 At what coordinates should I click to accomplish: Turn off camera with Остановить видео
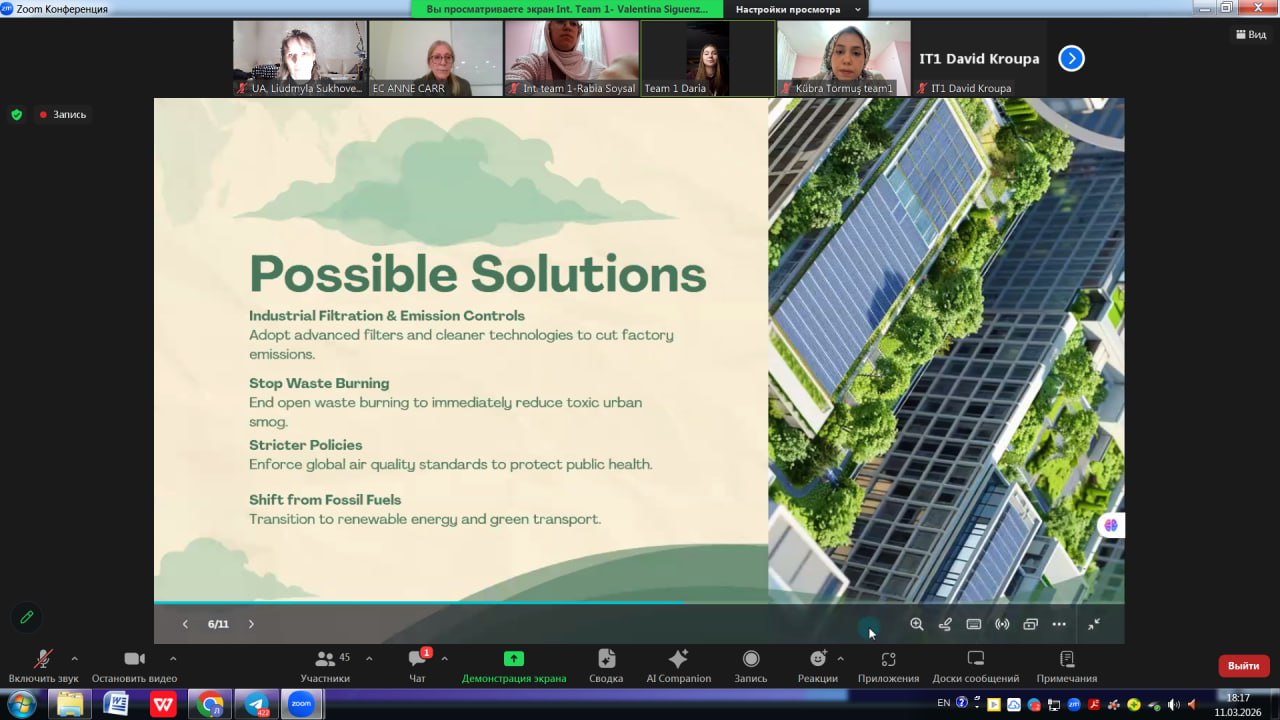[134, 665]
